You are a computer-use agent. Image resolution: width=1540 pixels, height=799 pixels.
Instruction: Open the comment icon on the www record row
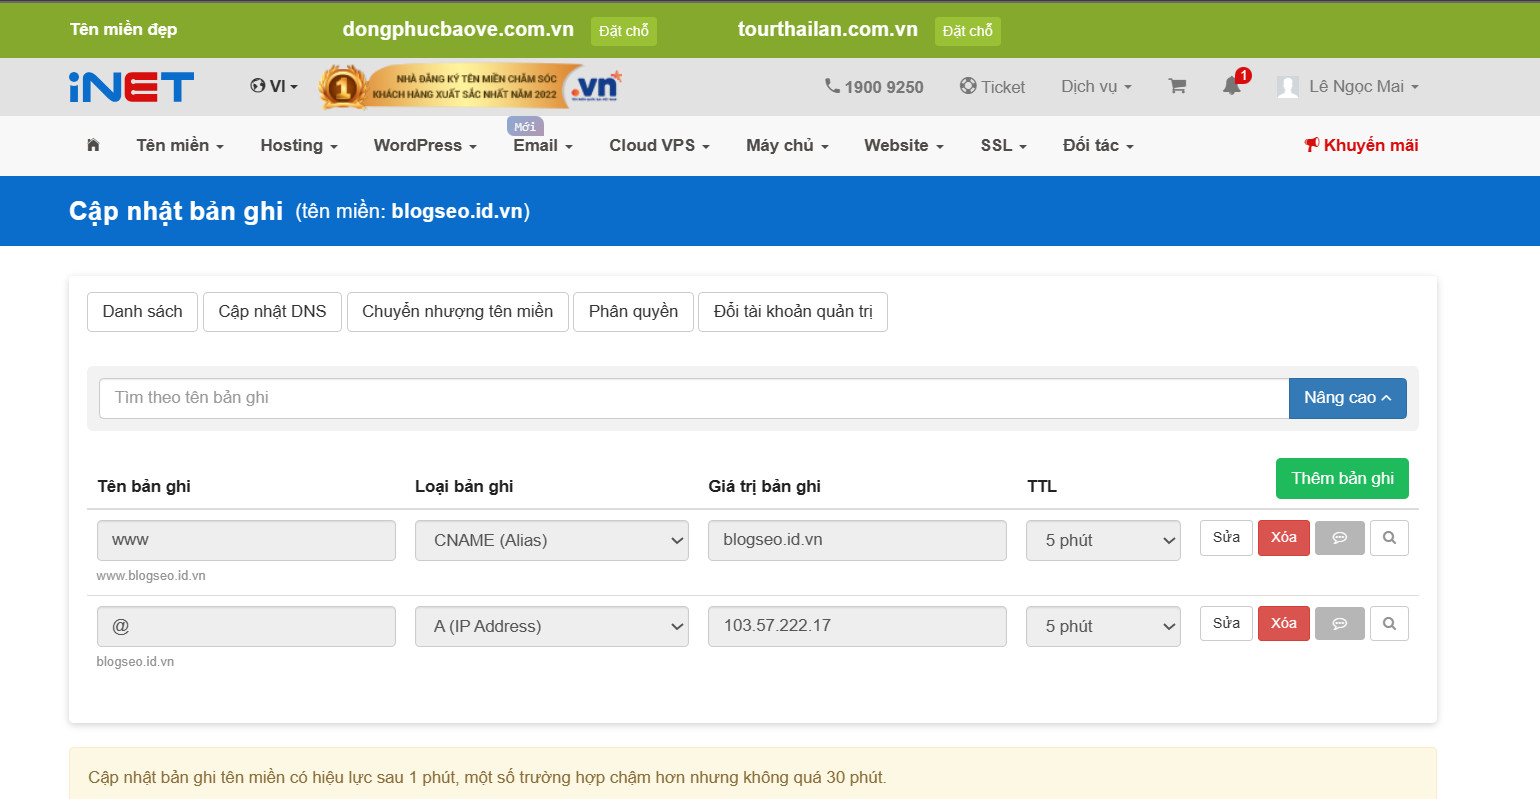click(1339, 538)
